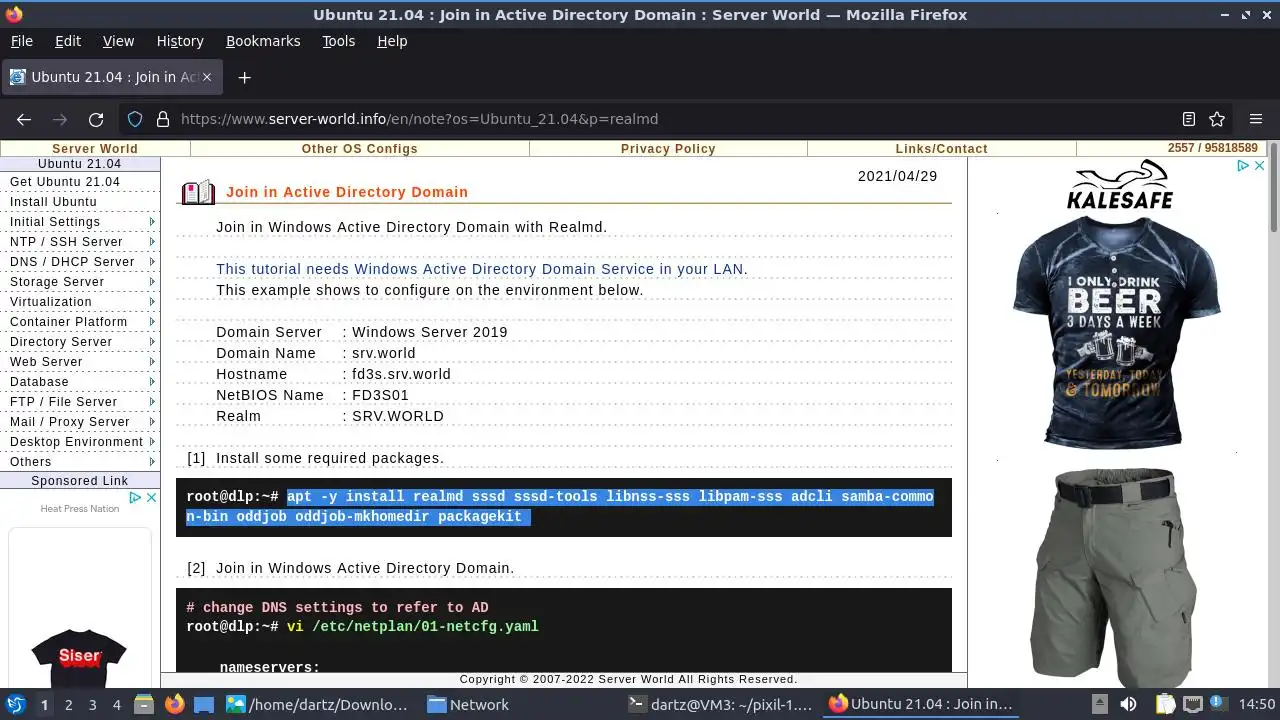Open the Edit menu
1280x720 pixels.
point(68,41)
